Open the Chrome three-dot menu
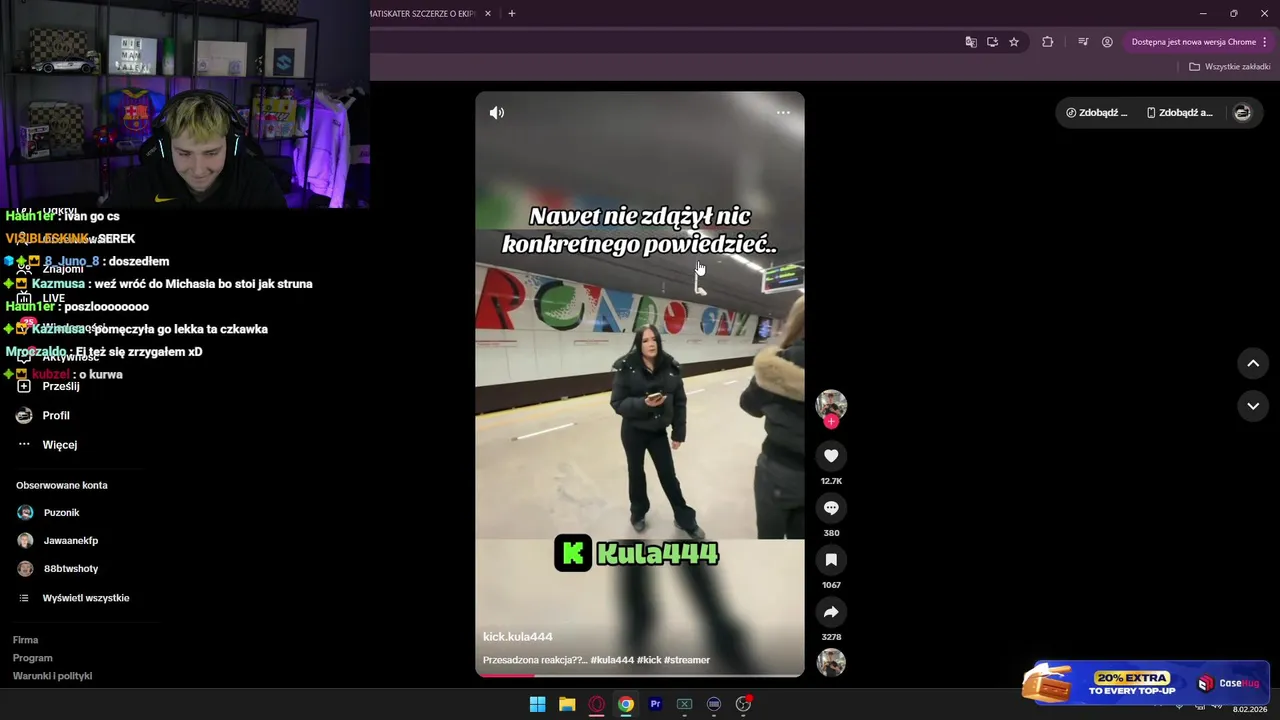 (x=1265, y=42)
